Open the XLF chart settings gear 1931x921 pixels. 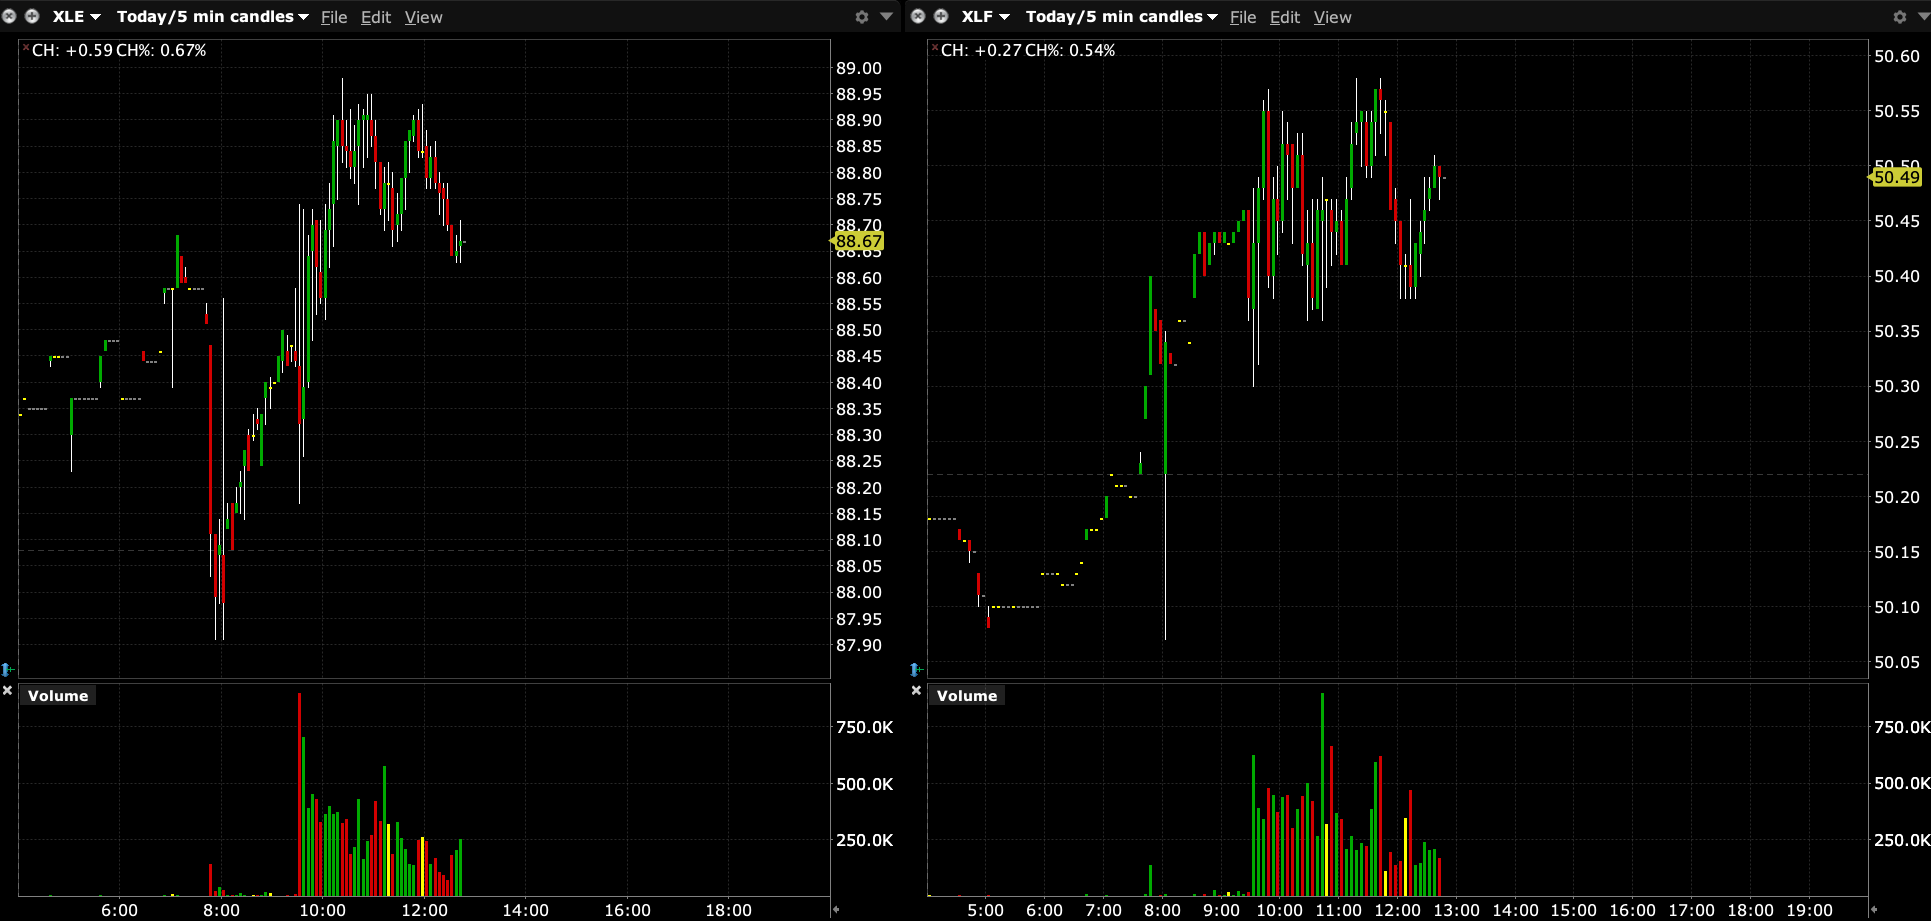(x=1899, y=17)
